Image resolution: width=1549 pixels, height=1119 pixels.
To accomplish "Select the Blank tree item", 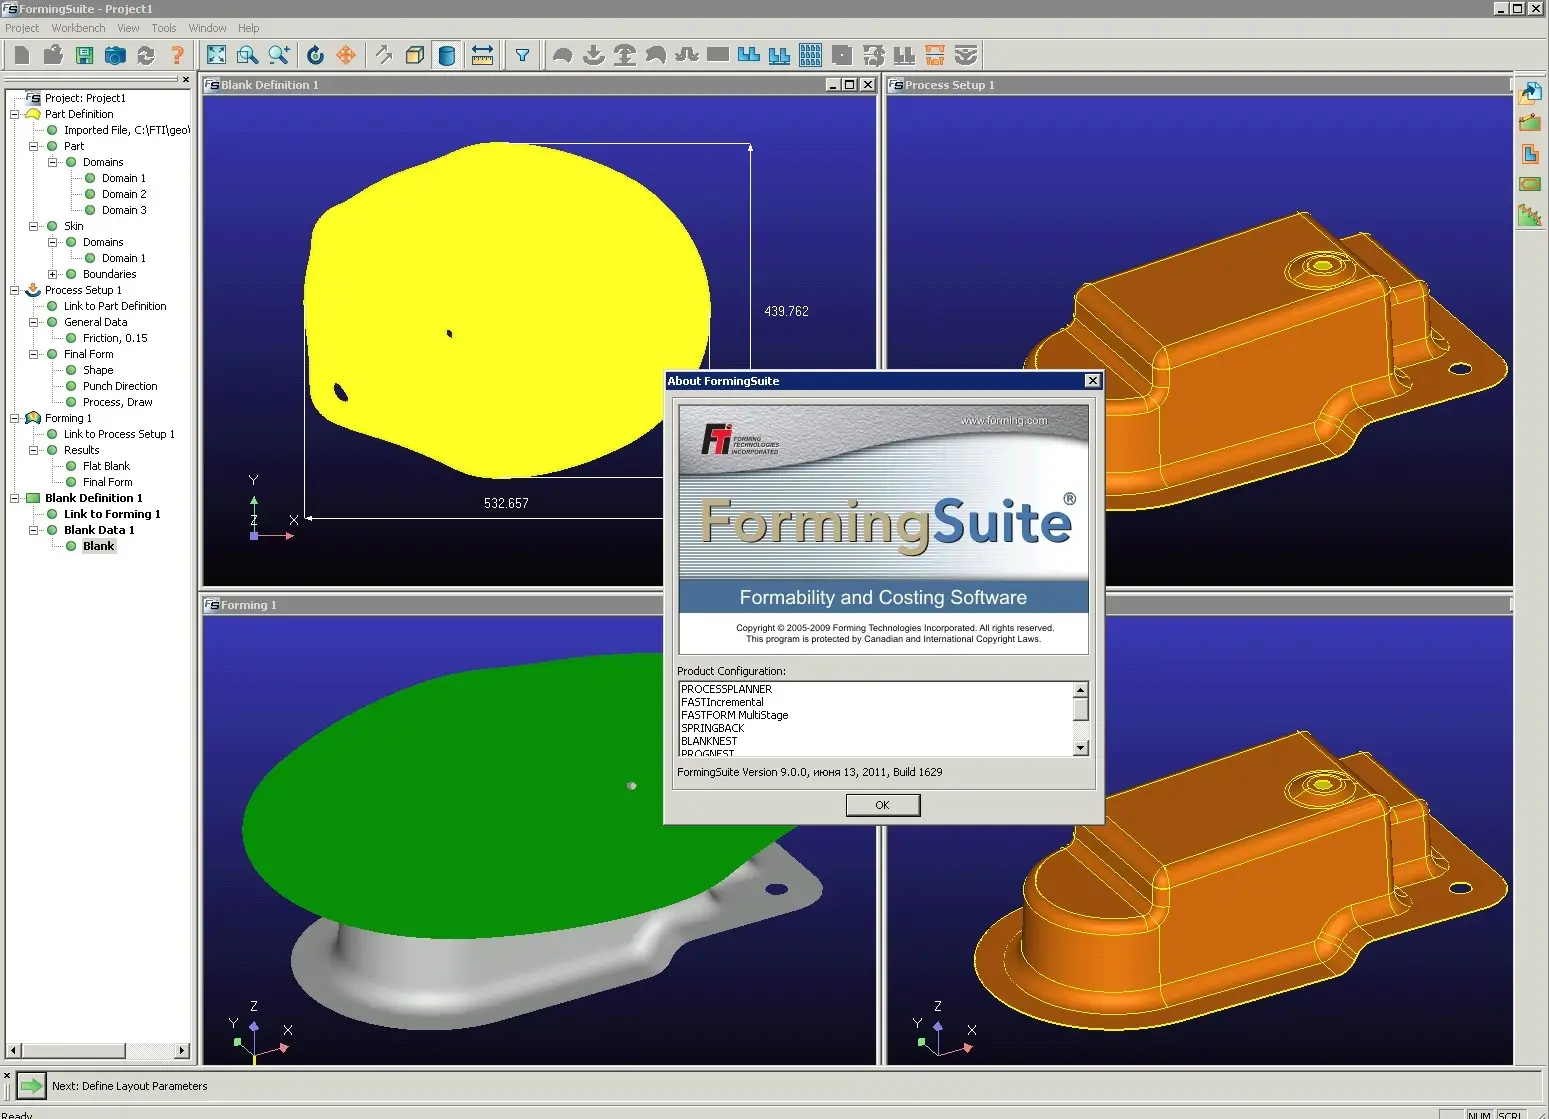I will pos(98,546).
